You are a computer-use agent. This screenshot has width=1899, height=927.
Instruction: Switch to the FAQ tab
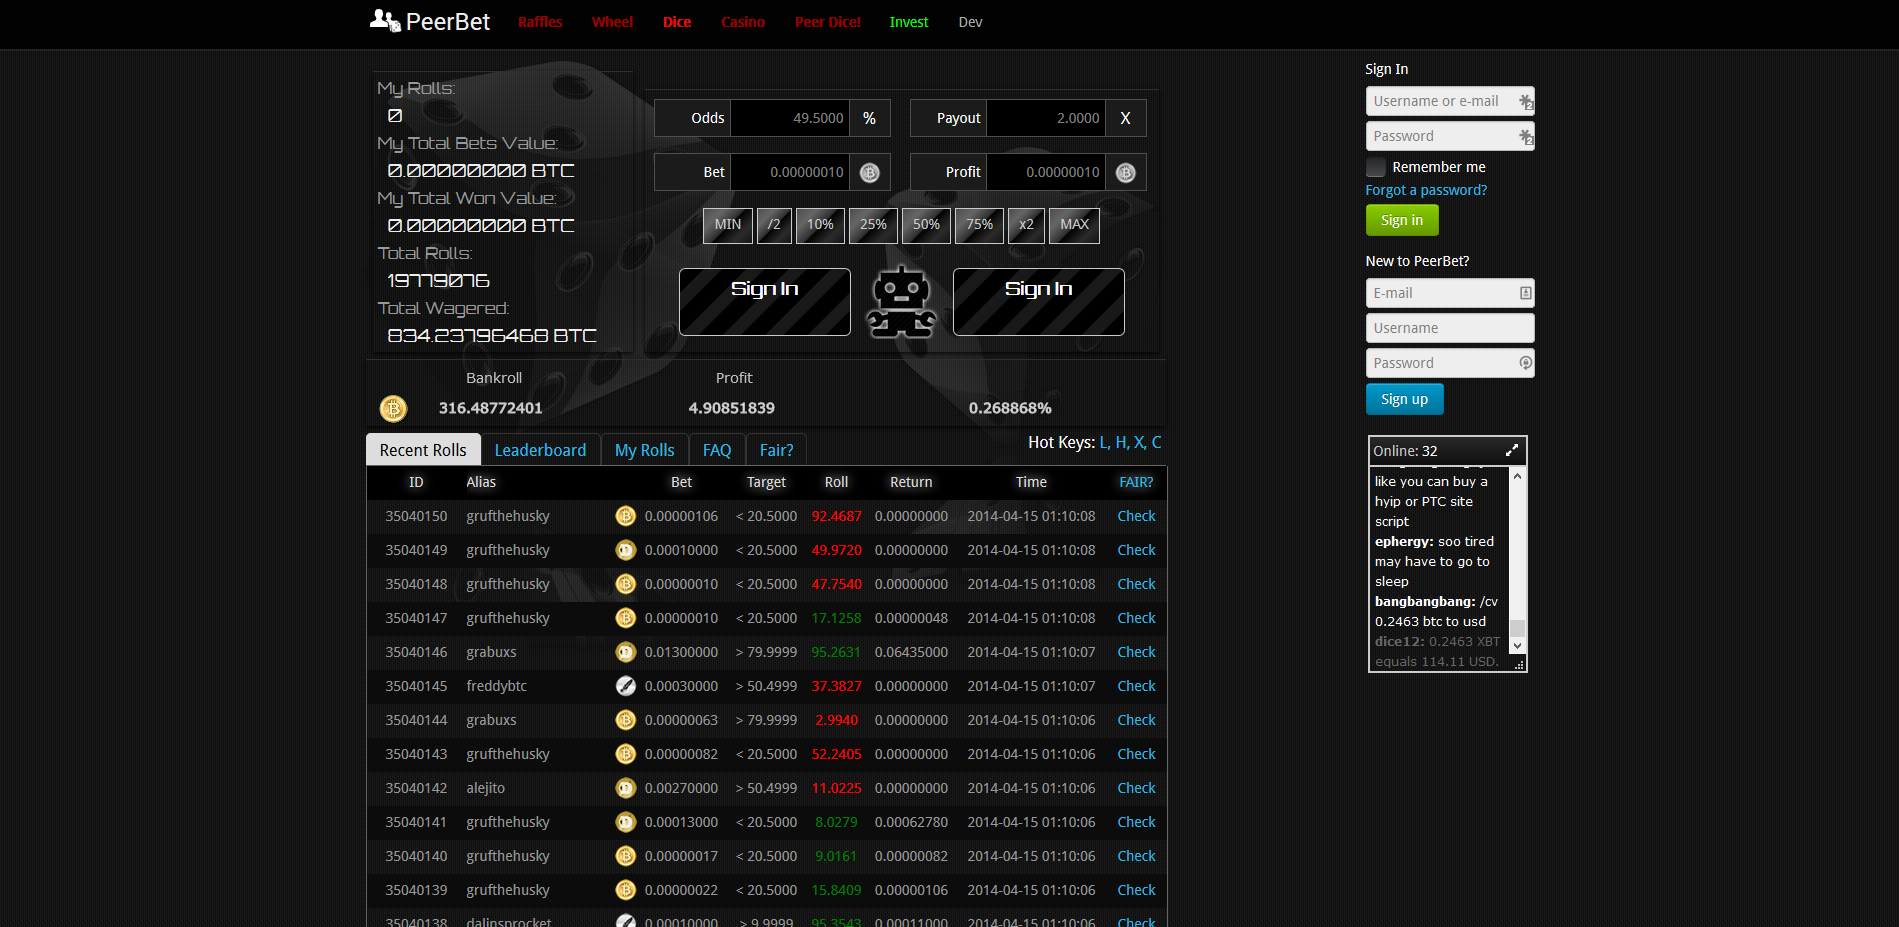(717, 450)
